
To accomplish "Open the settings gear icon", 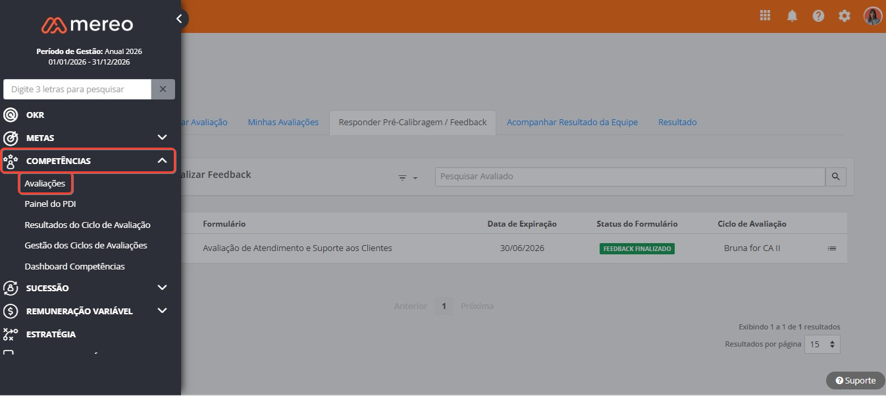I will (844, 16).
